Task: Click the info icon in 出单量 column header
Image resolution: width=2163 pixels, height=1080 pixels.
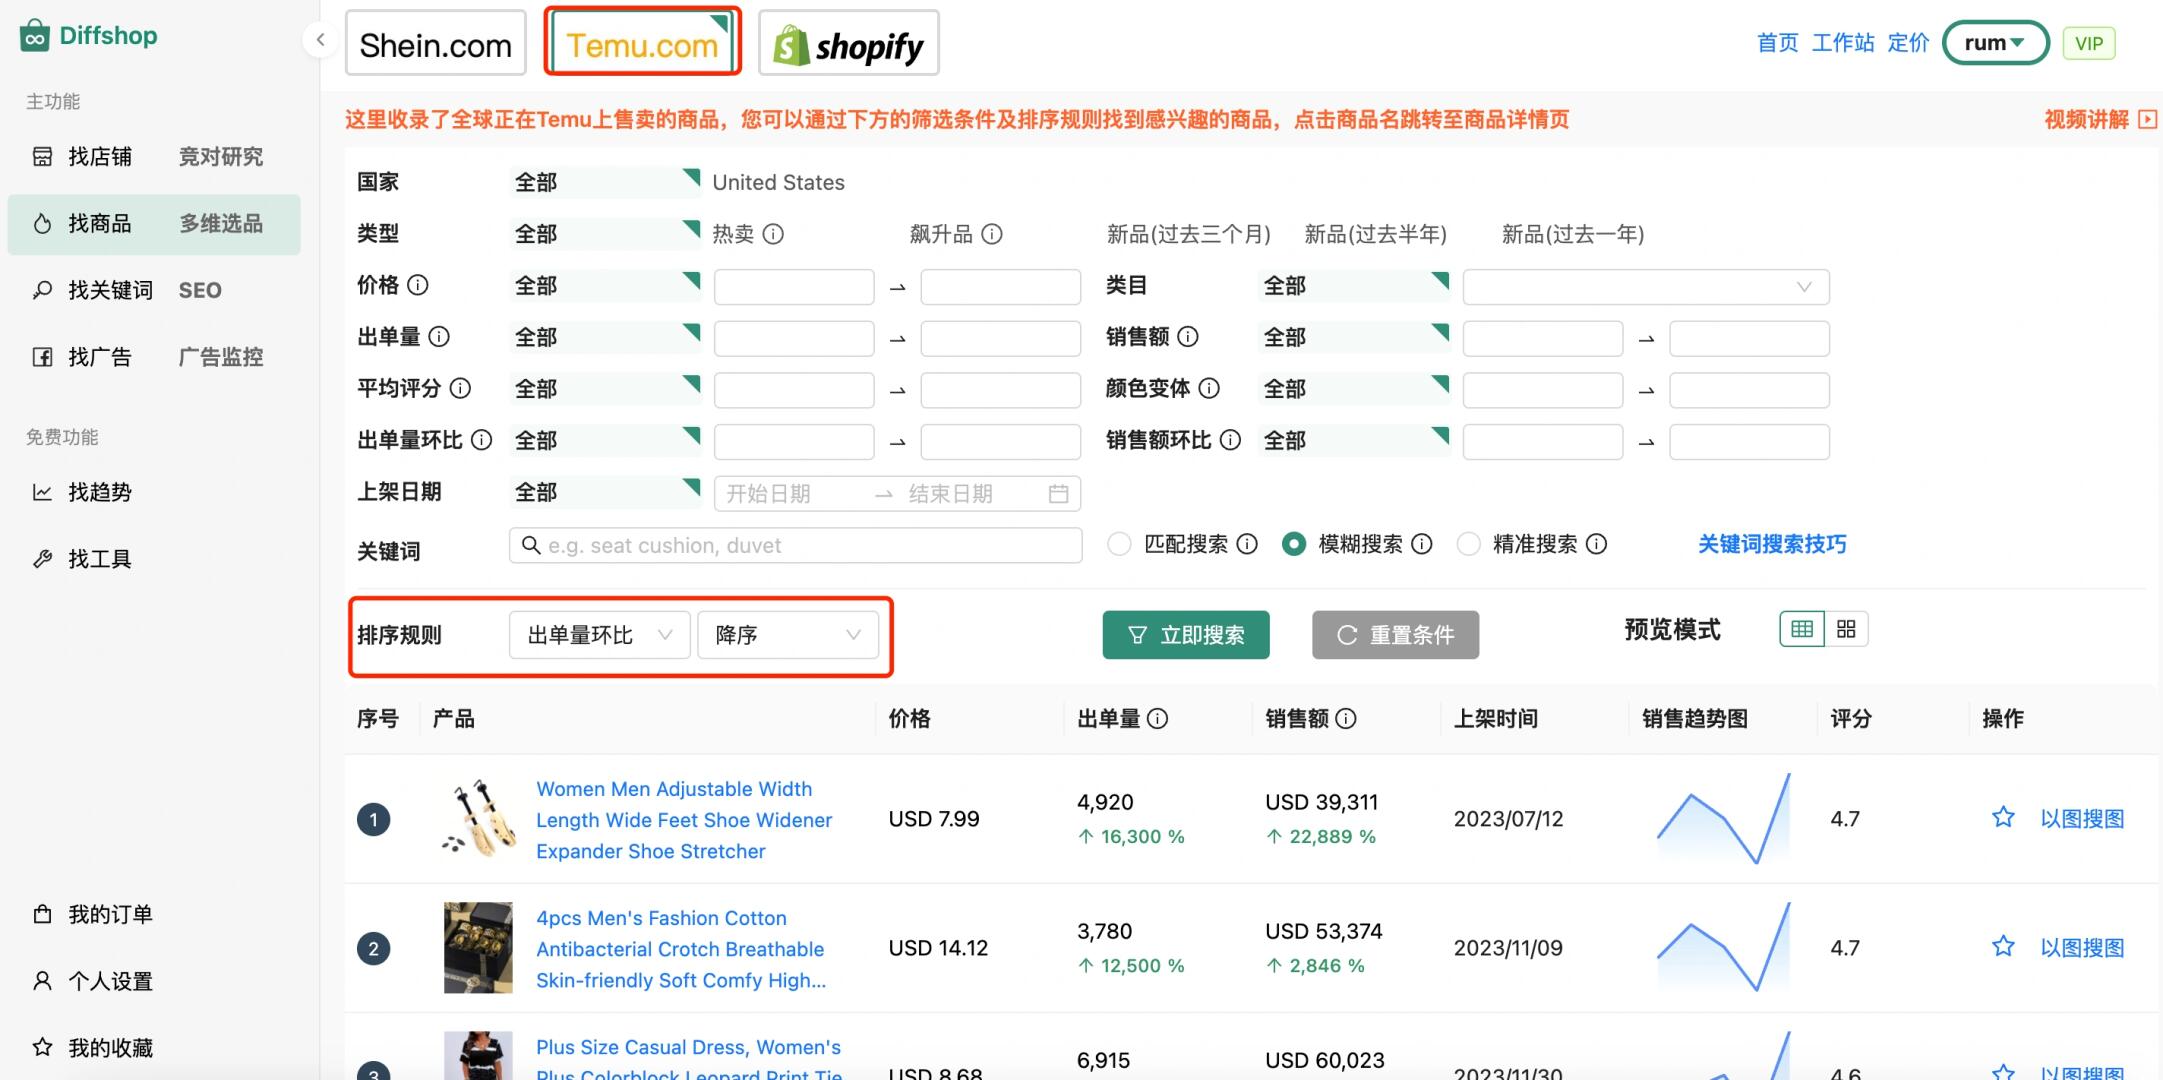Action: coord(1157,718)
